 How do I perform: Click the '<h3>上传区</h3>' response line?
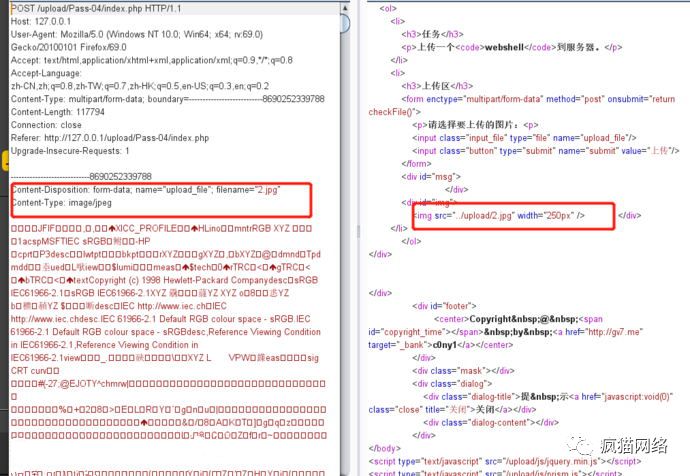click(437, 86)
